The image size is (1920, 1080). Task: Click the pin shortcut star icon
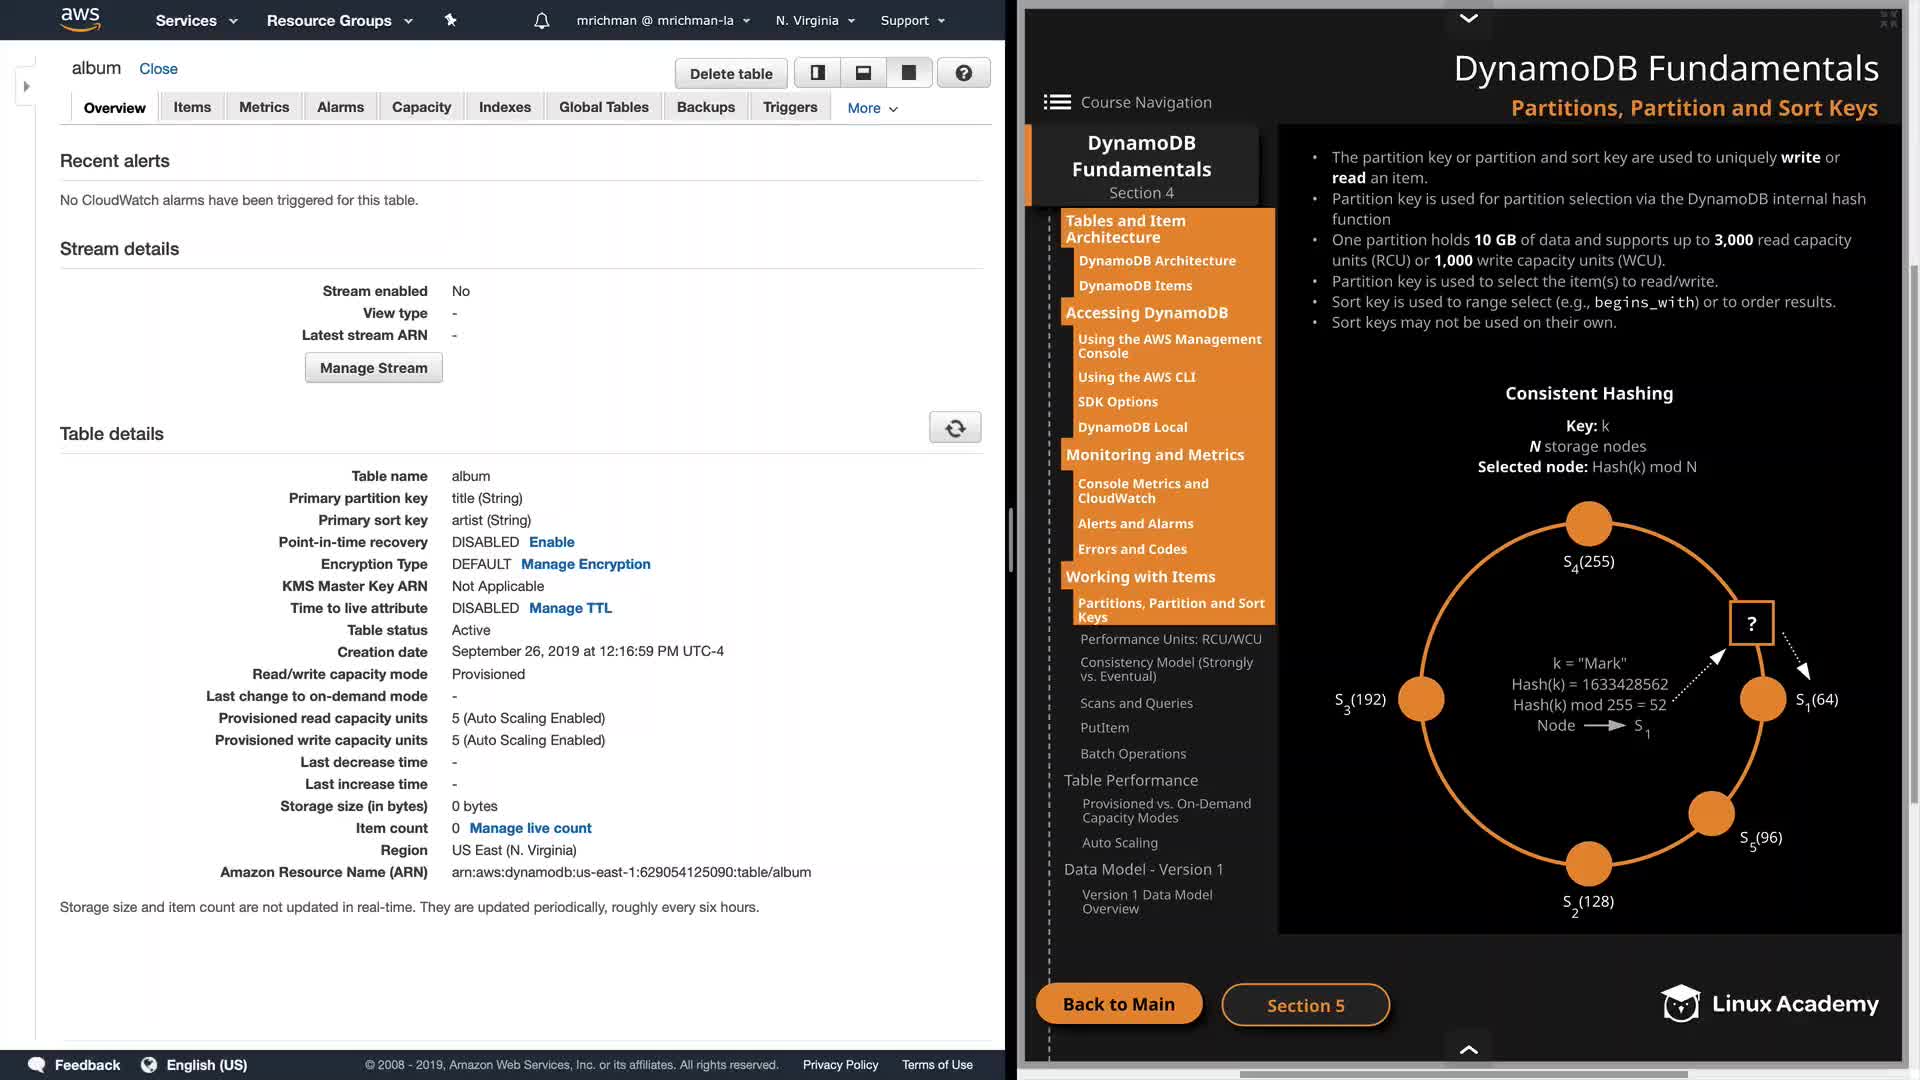[x=451, y=20]
